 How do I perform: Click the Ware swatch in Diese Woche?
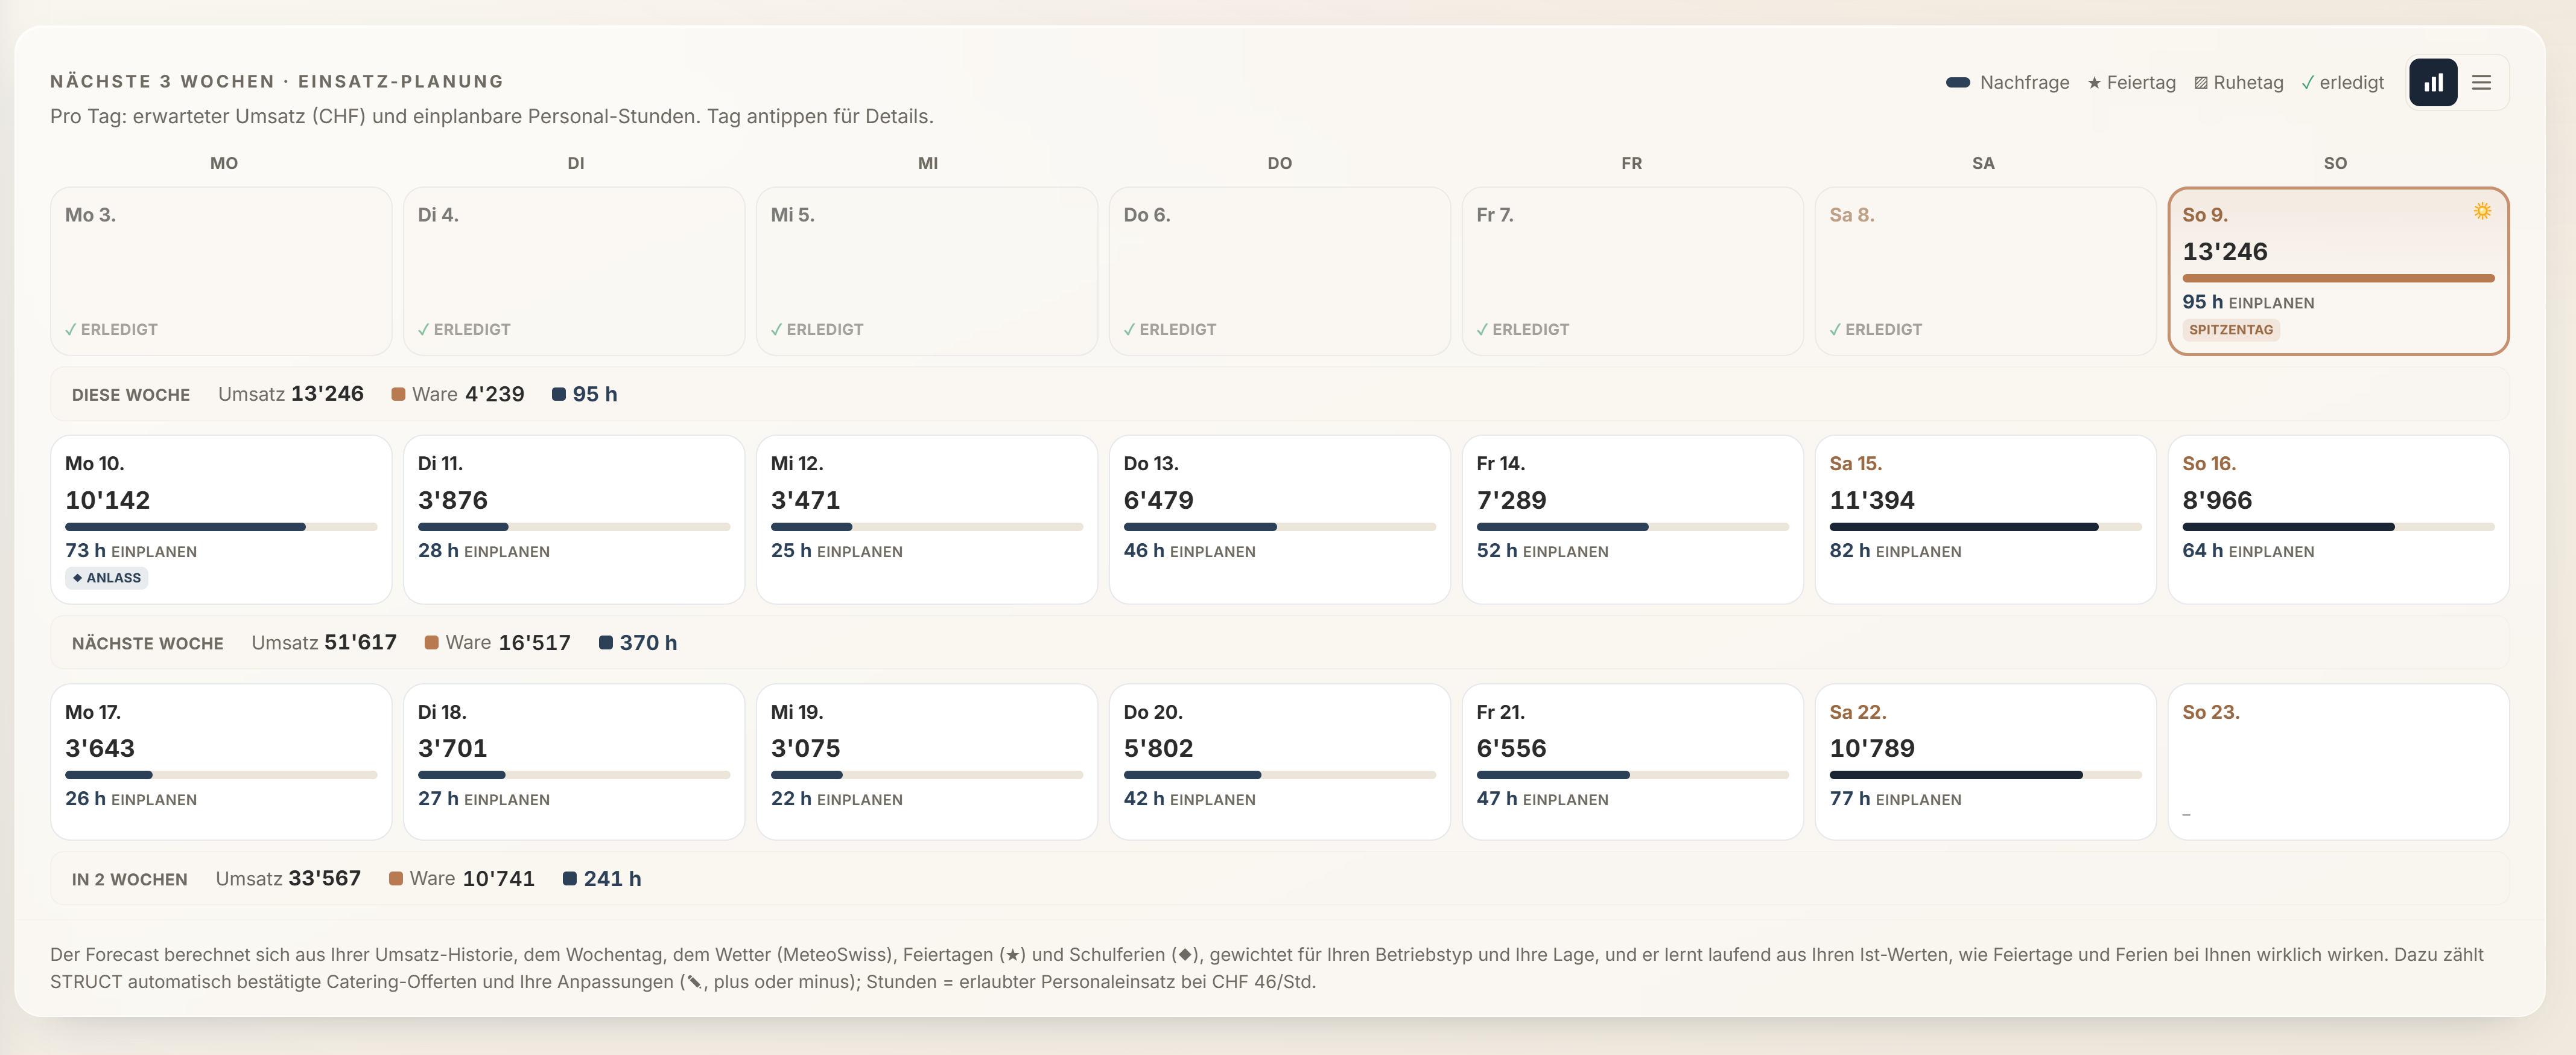click(398, 394)
